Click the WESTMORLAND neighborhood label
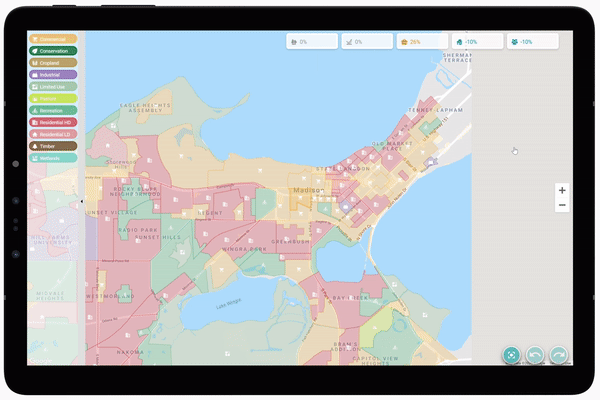The image size is (600, 400). (x=111, y=296)
